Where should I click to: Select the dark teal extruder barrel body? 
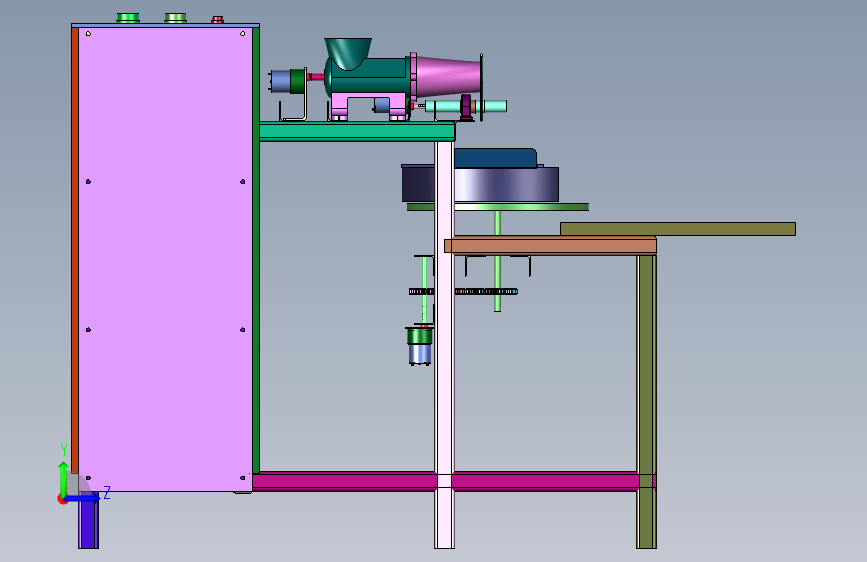pos(369,76)
